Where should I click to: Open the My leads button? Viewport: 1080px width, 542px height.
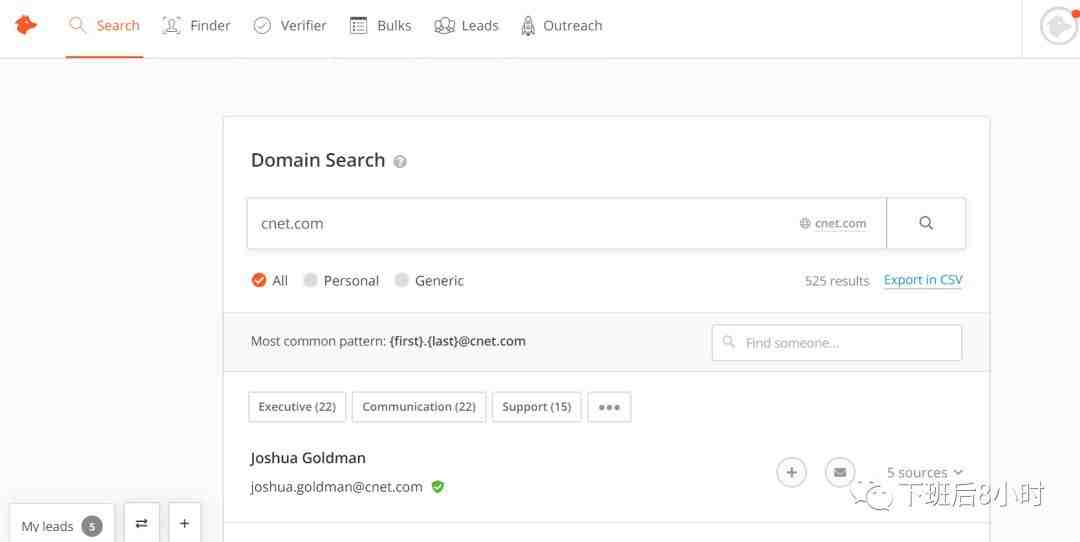point(62,525)
